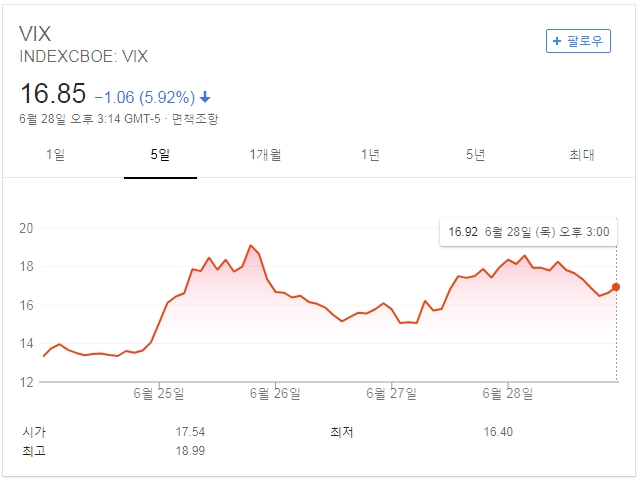Screen dimensions: 643x482
Task: Open the 면책조항 disclaimer link
Action: coord(195,119)
